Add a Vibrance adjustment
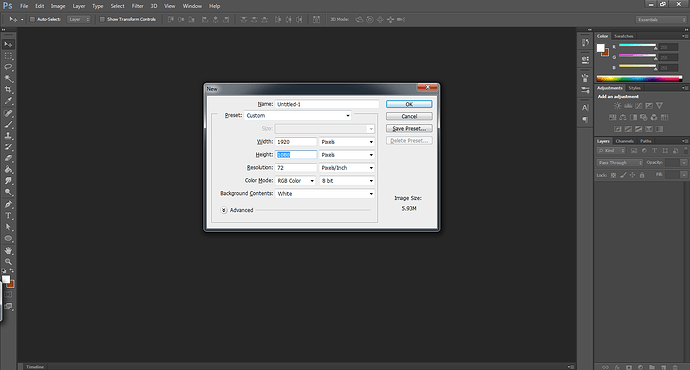Viewport: 690px width, 370px height. [x=659, y=106]
